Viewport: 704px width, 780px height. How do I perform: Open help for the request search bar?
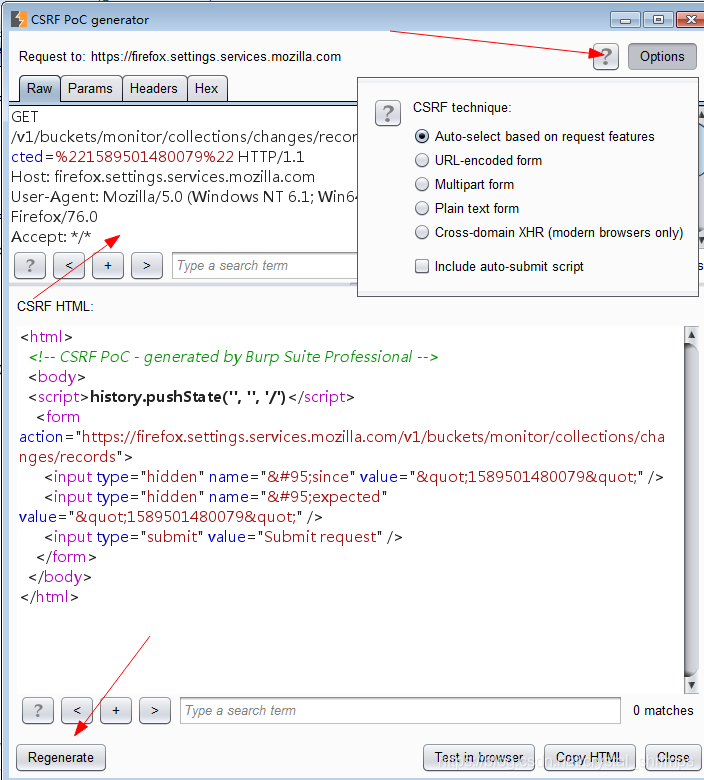point(30,266)
